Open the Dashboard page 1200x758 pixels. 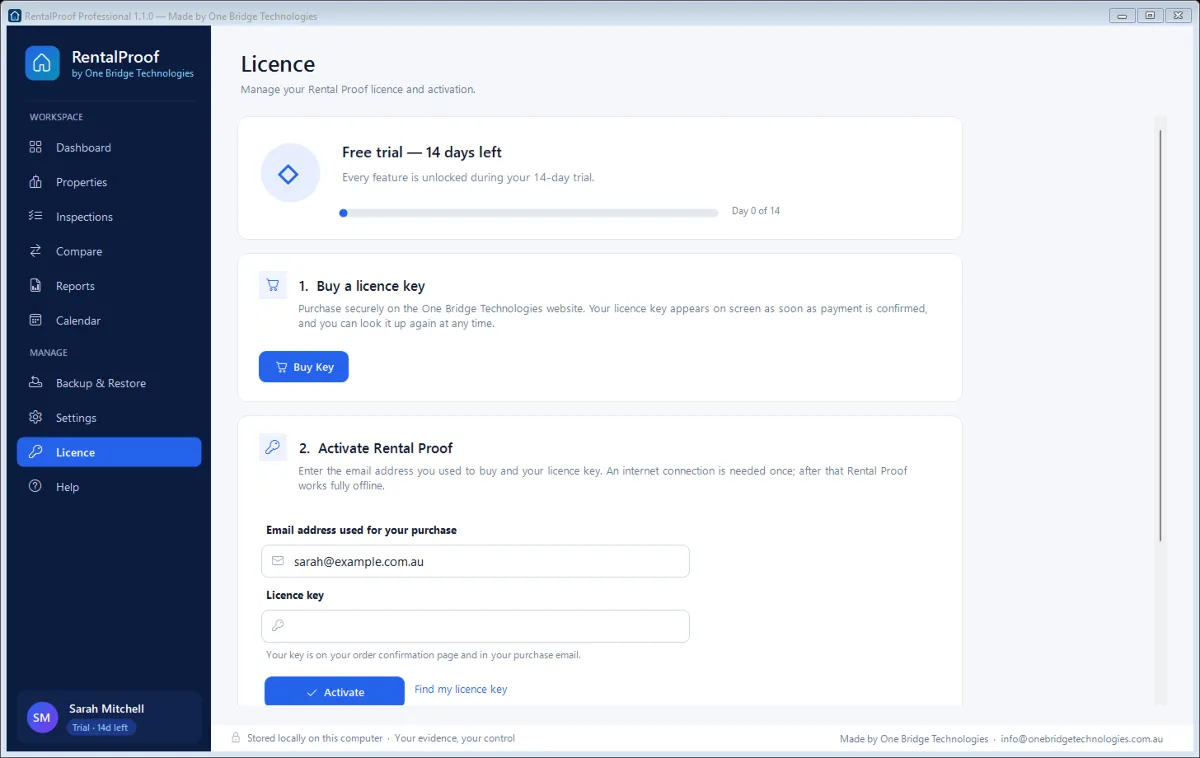[x=109, y=147]
